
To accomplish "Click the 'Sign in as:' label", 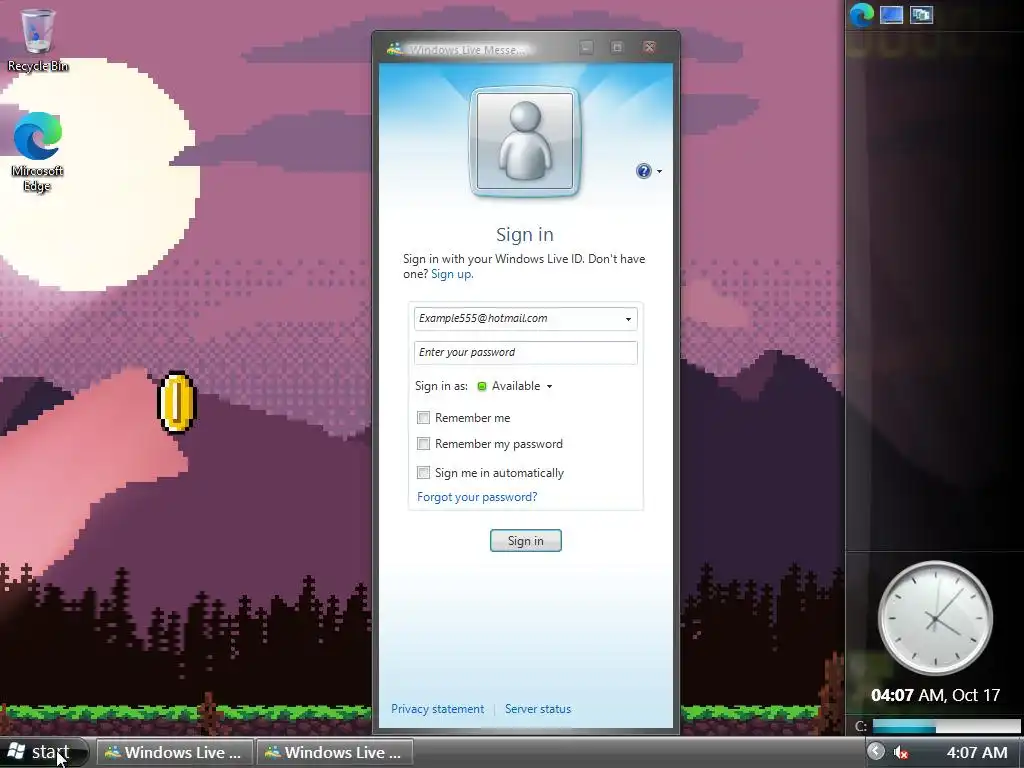I will coord(441,387).
